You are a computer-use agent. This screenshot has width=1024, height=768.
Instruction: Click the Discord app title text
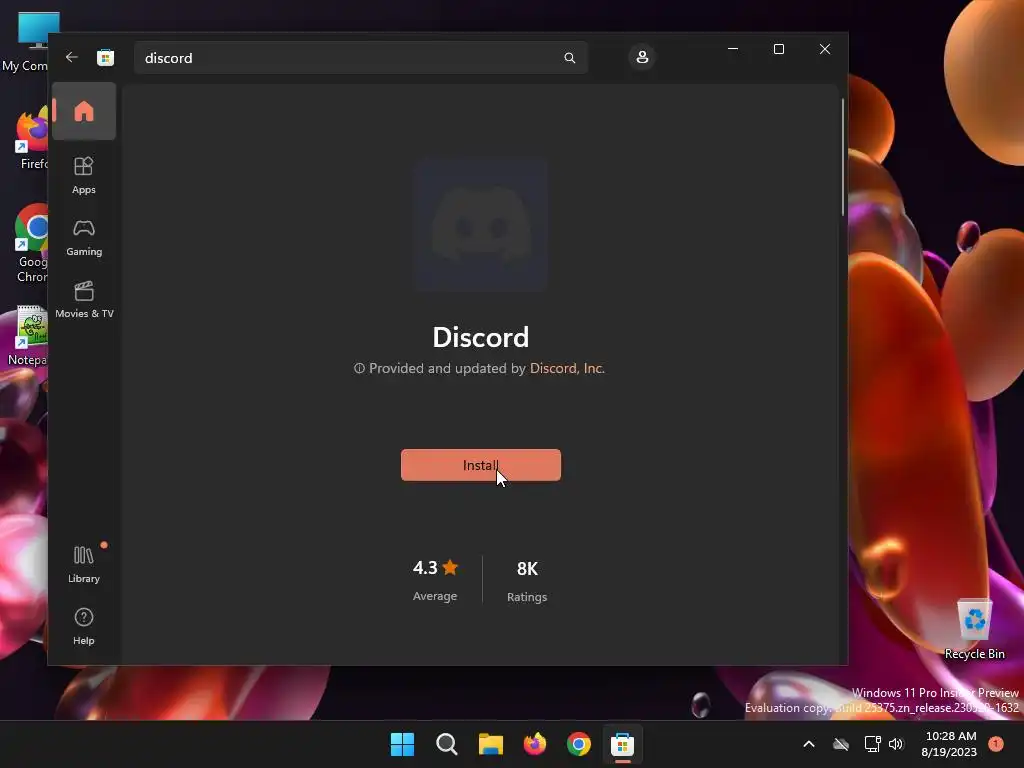click(x=481, y=338)
